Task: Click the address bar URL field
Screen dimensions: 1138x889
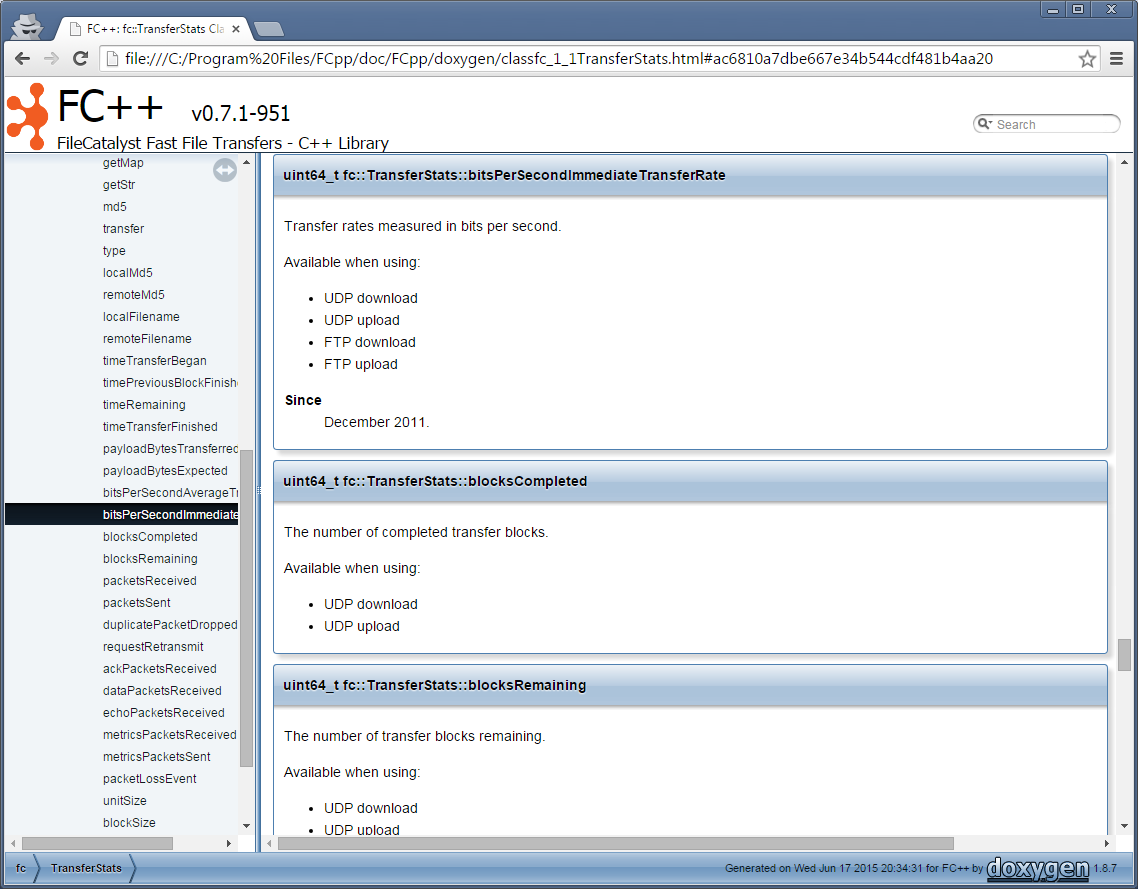Action: 590,59
